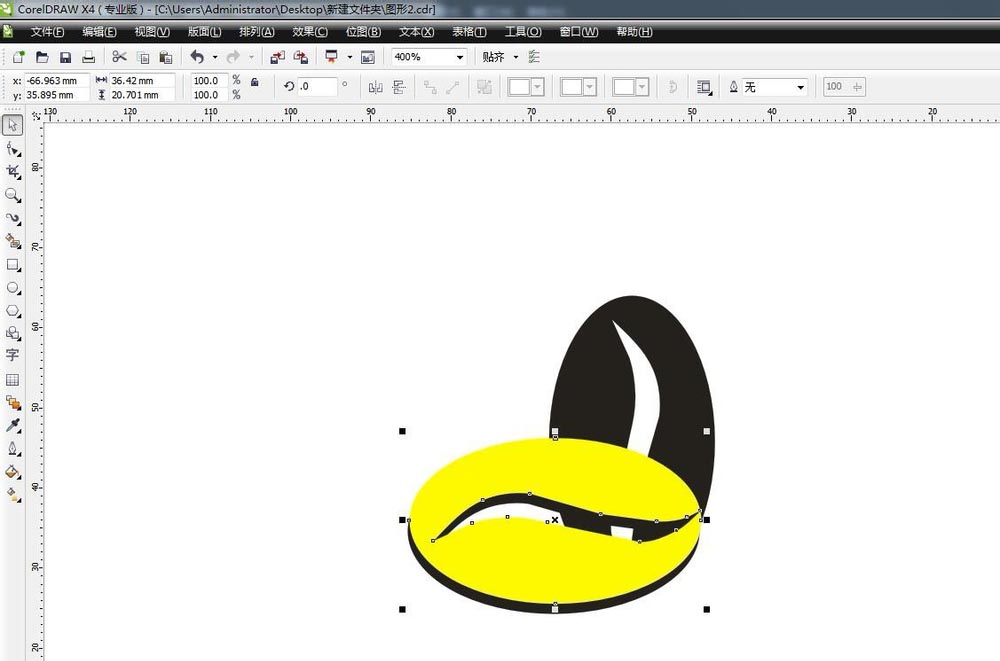1000x661 pixels.
Task: Click the Save disk icon
Action: coord(65,57)
